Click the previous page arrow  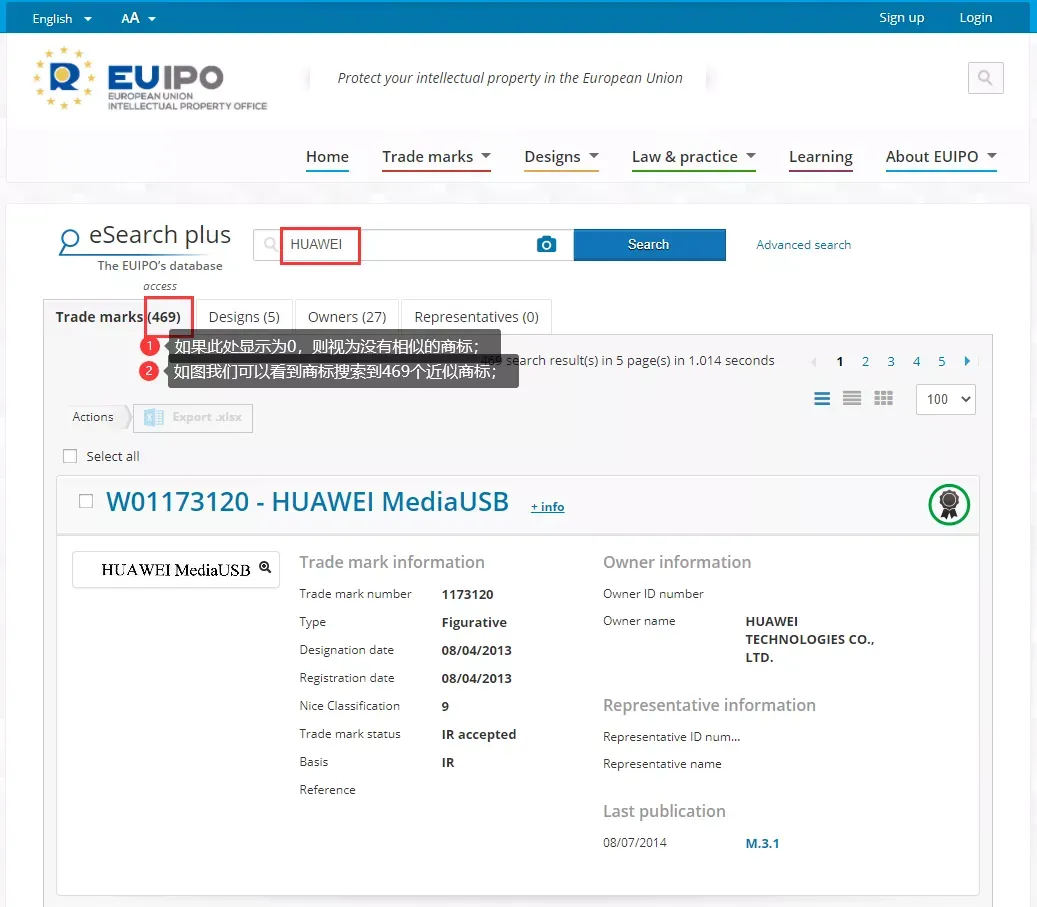tap(813, 362)
